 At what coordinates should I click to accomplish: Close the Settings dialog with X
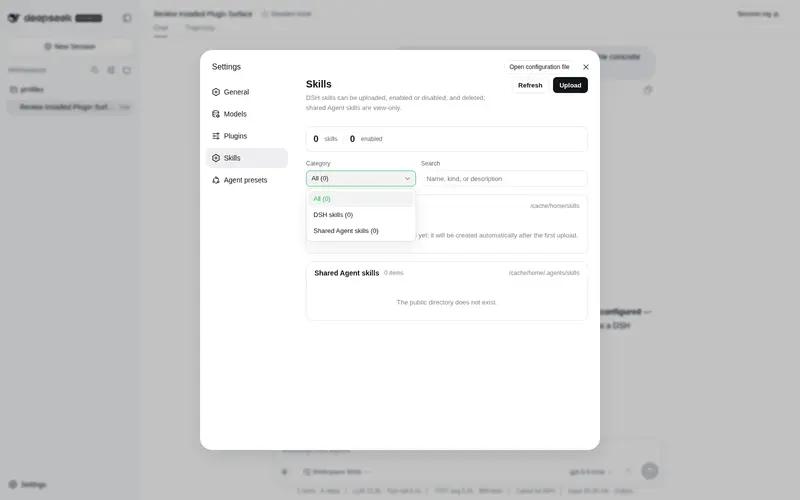click(586, 67)
